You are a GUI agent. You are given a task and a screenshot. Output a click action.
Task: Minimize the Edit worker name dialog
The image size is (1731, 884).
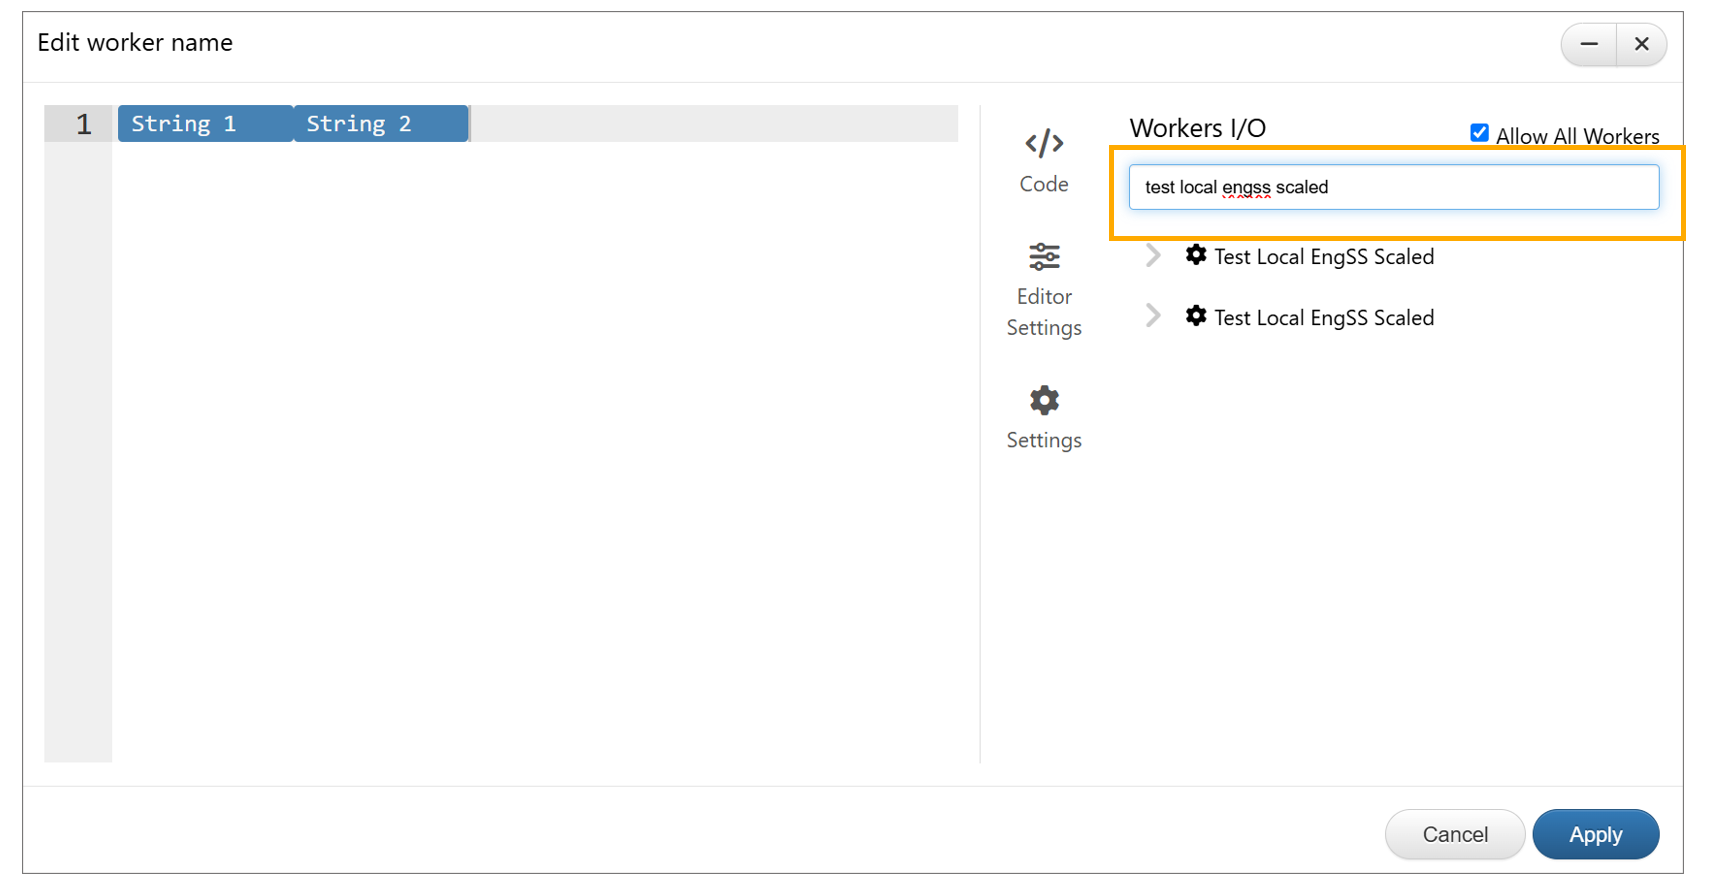tap(1589, 44)
